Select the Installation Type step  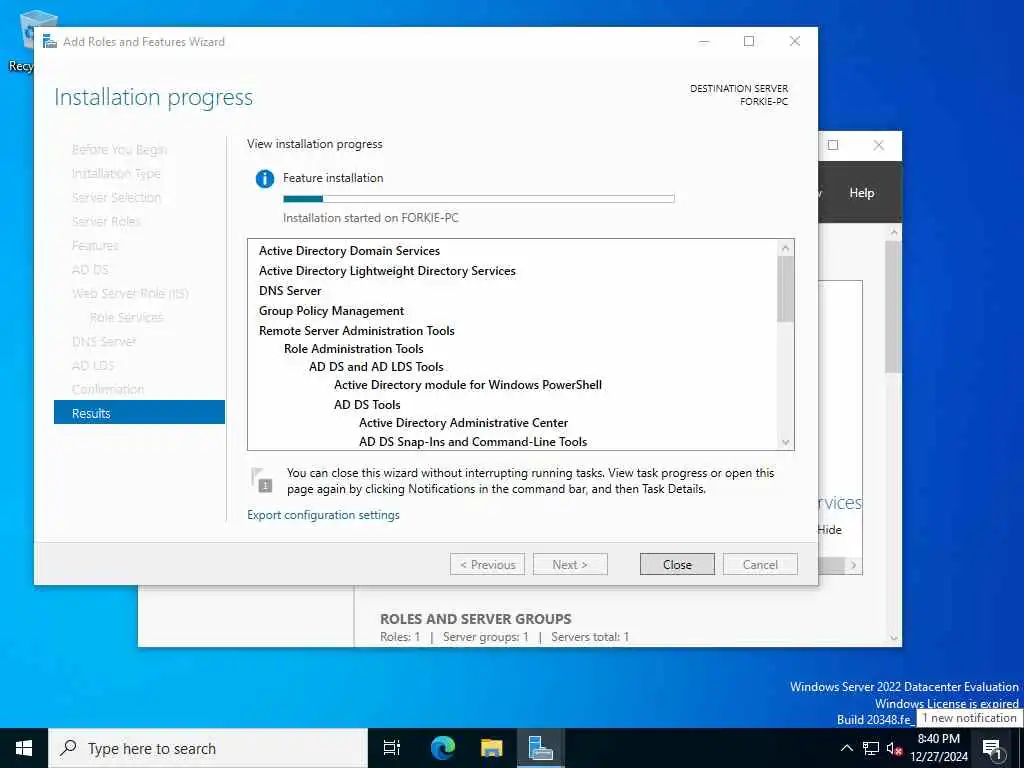click(116, 174)
